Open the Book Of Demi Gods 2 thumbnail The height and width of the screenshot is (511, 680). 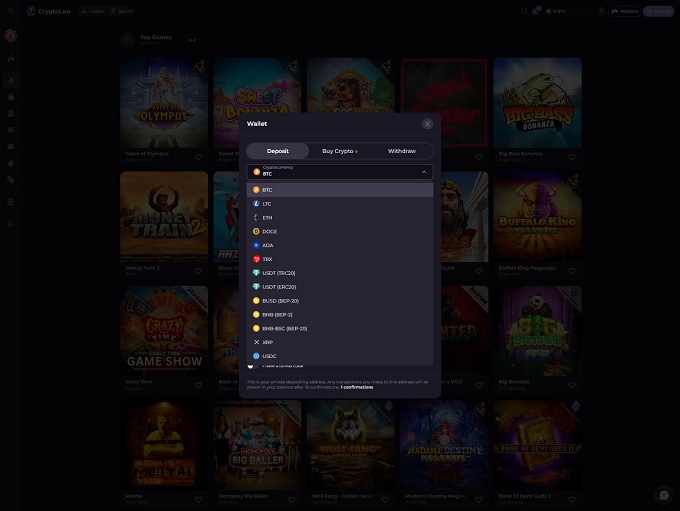537,445
